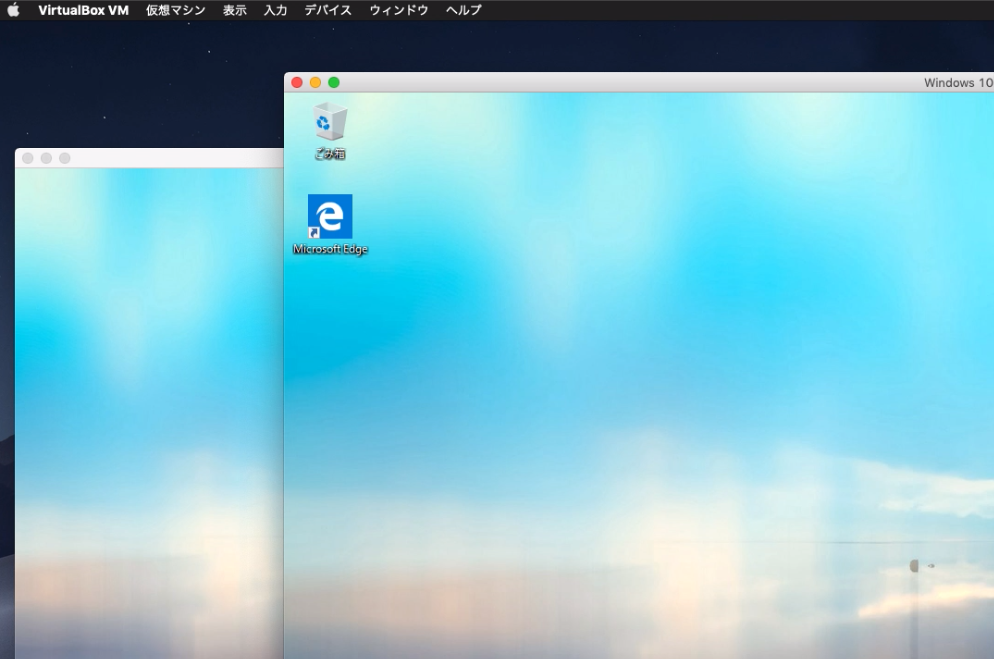The image size is (994, 659).
Task: Open the 仮想マシン menu
Action: pos(176,10)
